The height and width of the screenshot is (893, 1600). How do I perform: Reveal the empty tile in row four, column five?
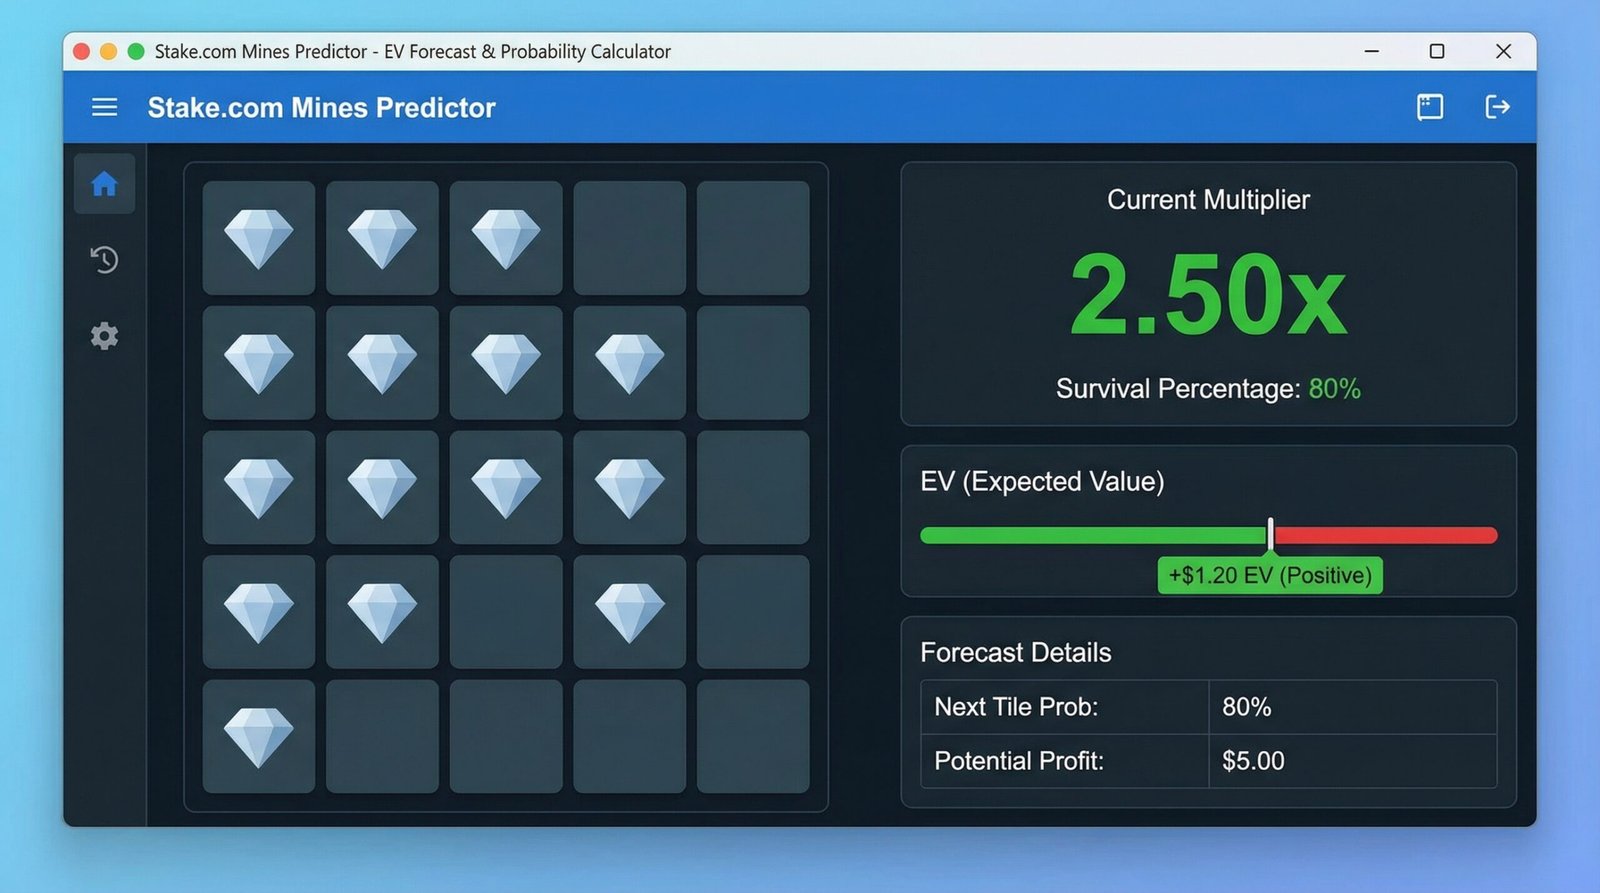753,612
